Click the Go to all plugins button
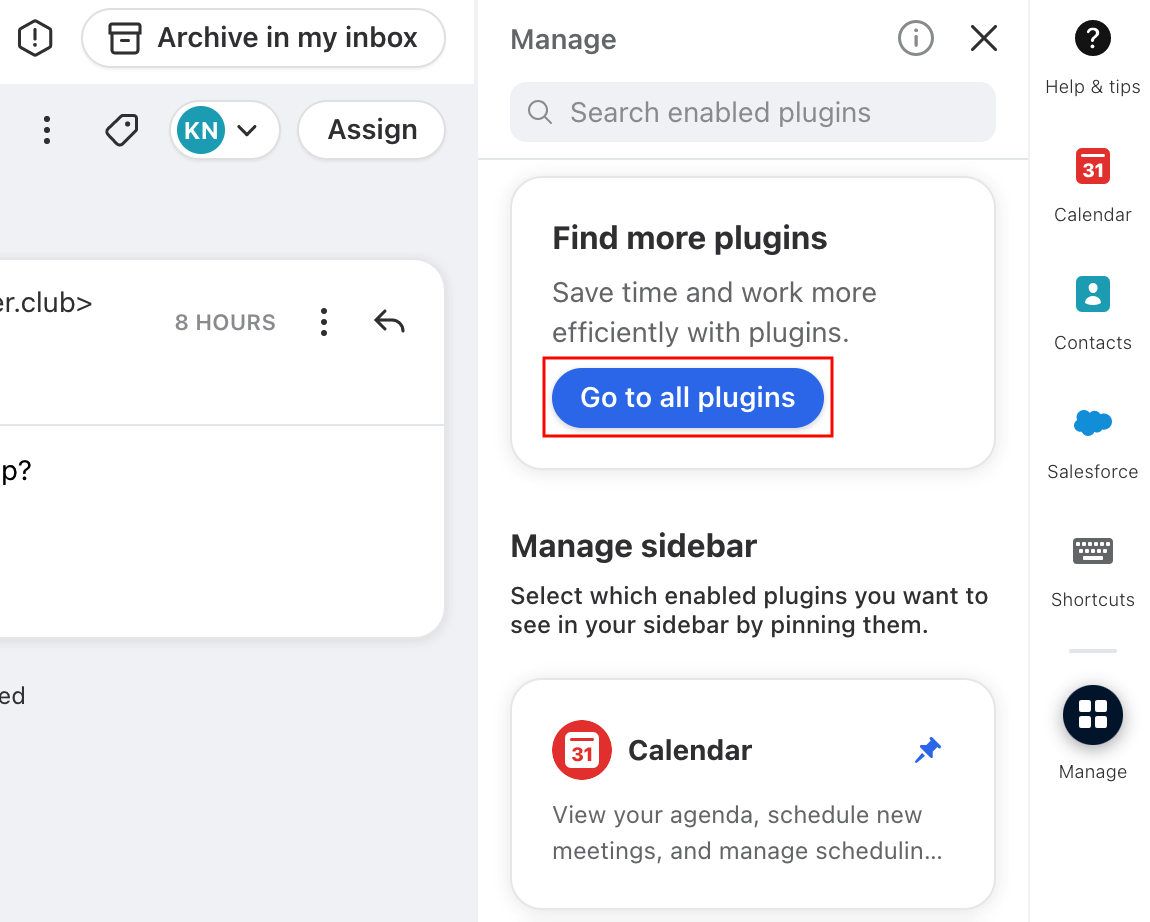 [687, 398]
